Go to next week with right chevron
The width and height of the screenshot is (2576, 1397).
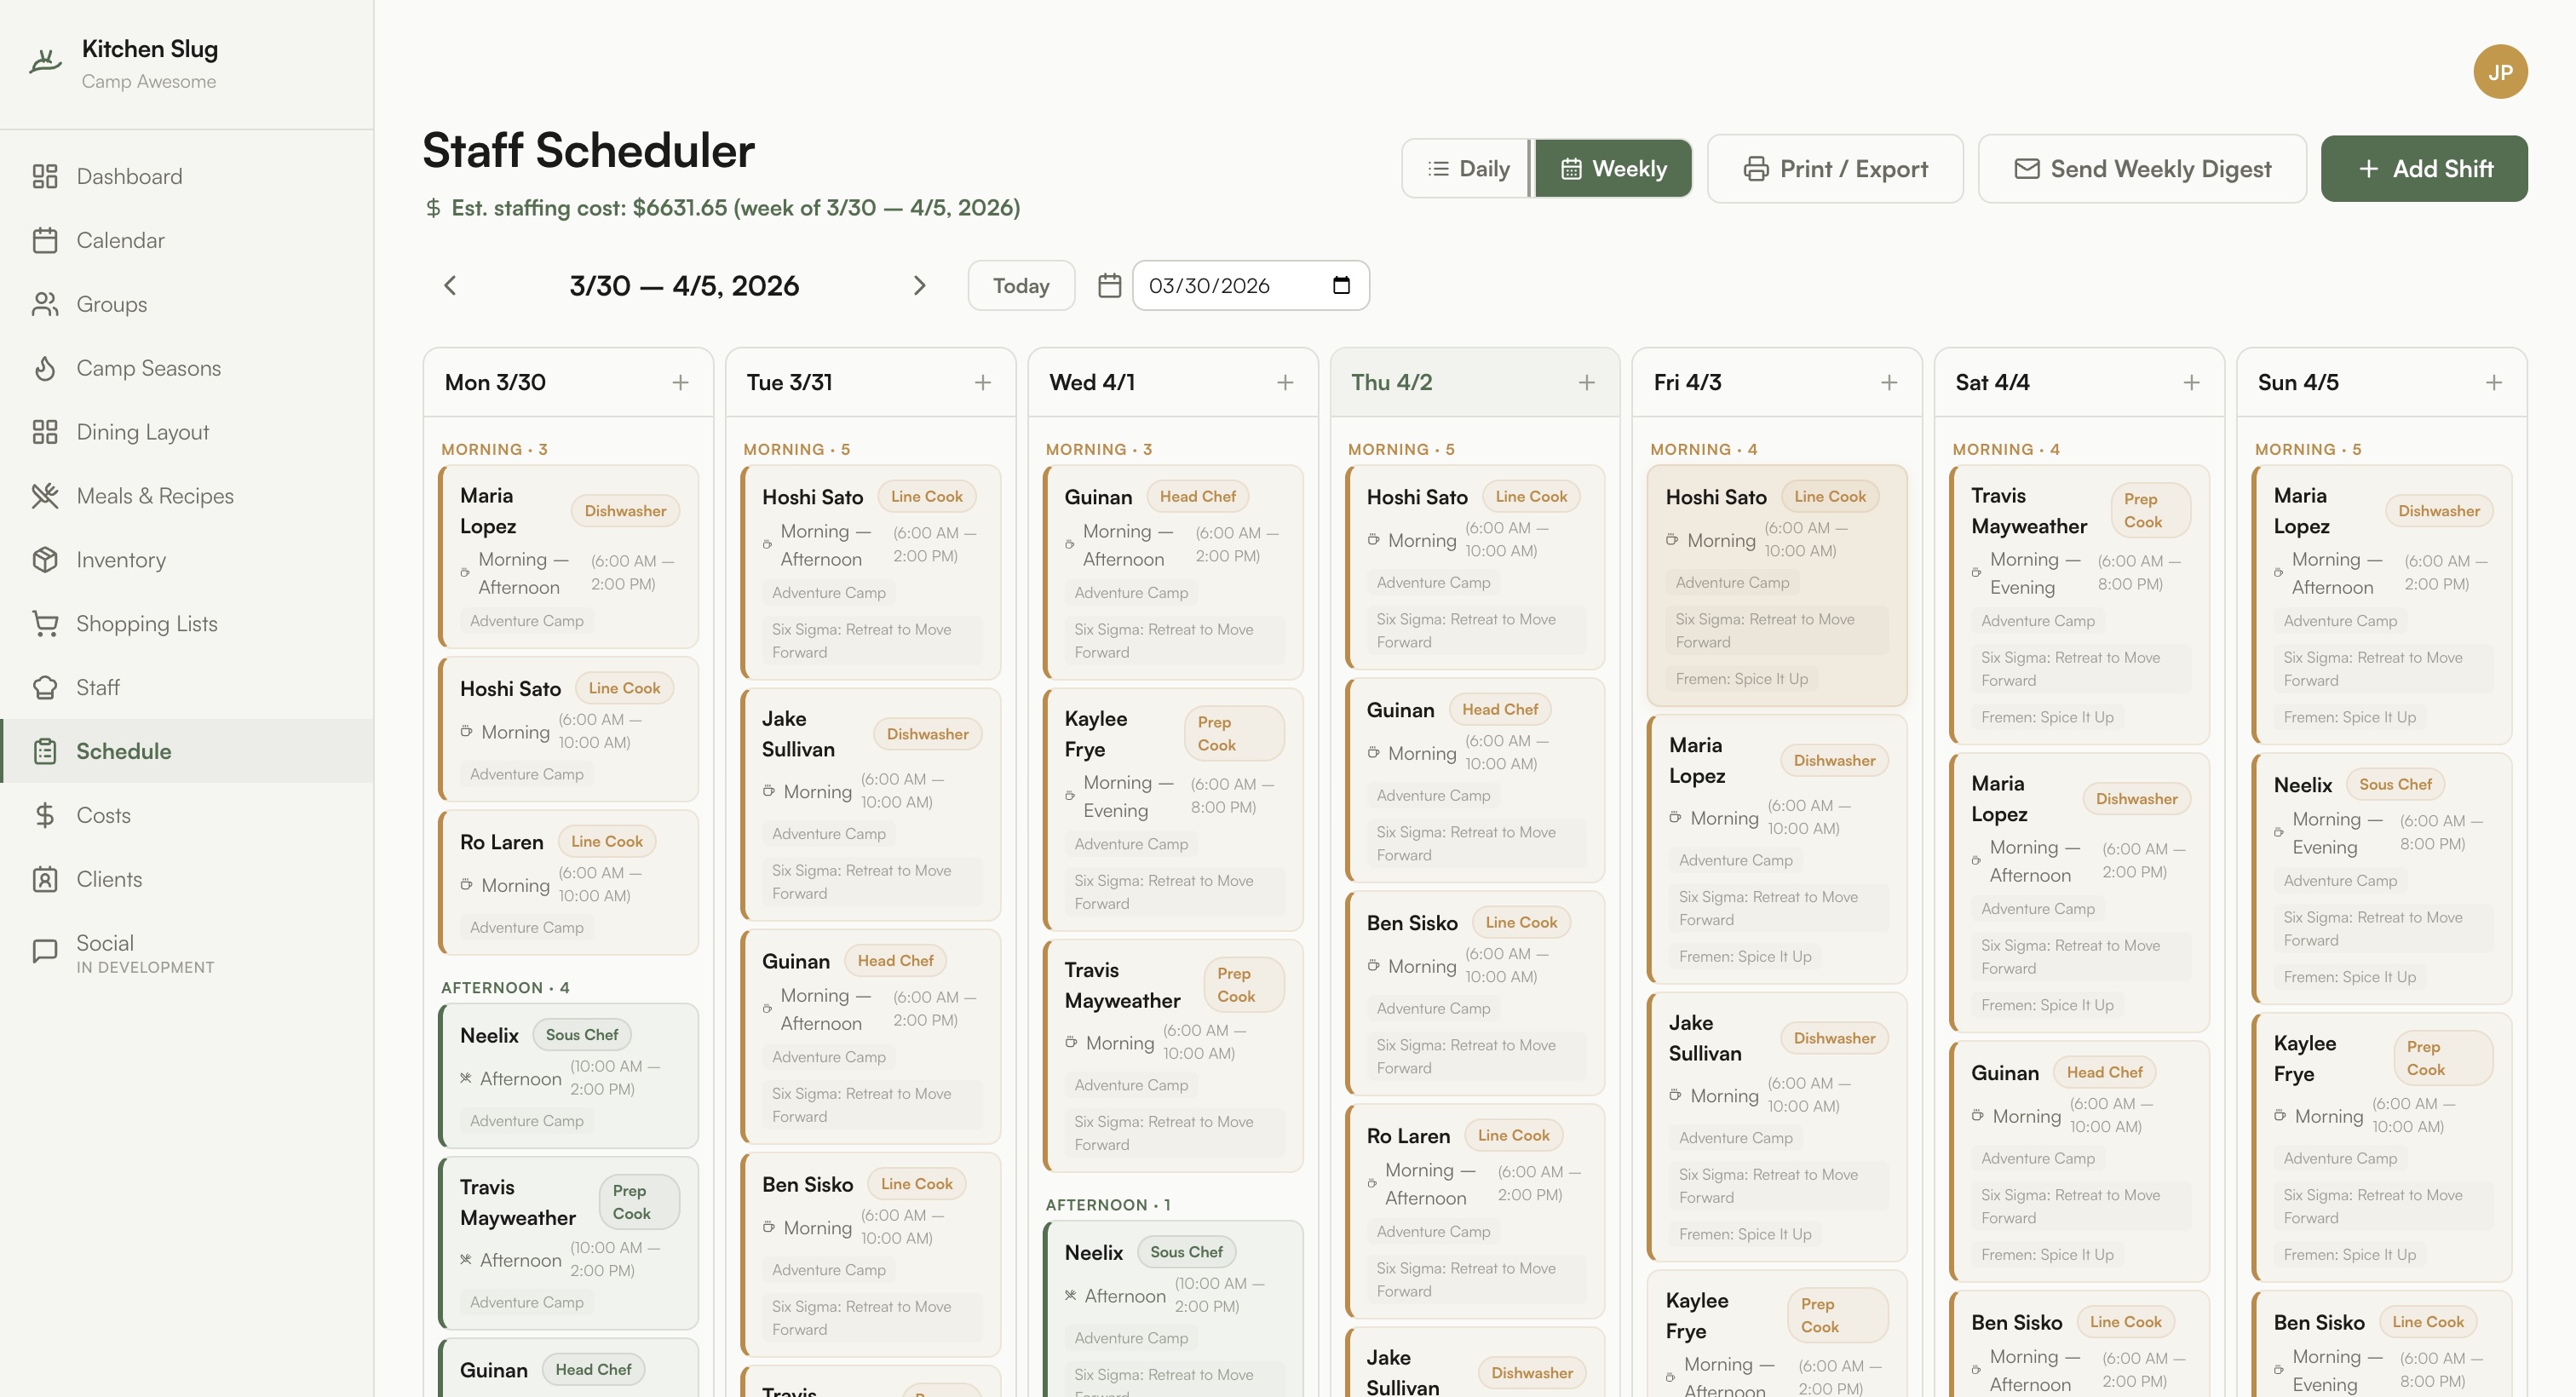point(919,286)
